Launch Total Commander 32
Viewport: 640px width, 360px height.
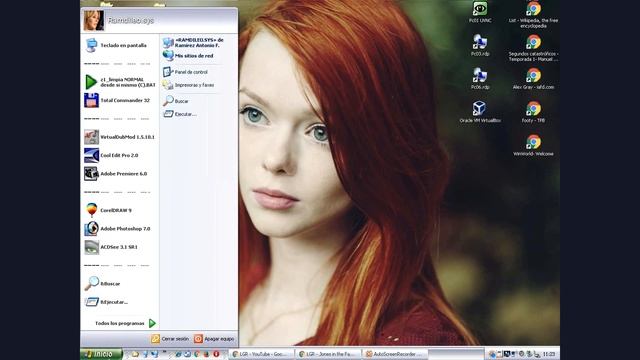(120, 100)
